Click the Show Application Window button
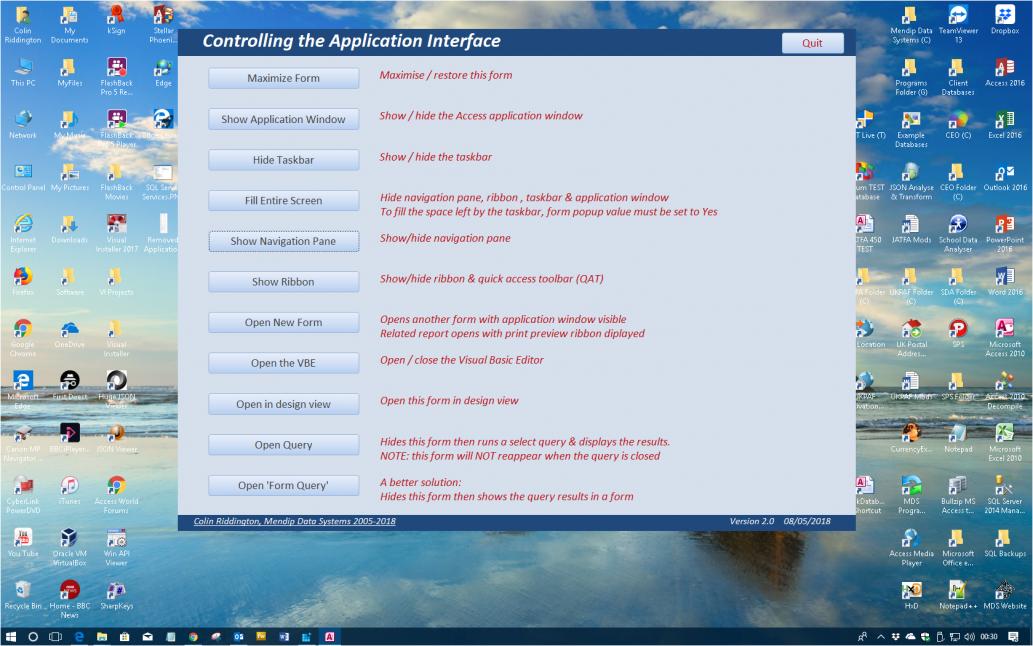Viewport: 1033px width, 646px height. [283, 119]
